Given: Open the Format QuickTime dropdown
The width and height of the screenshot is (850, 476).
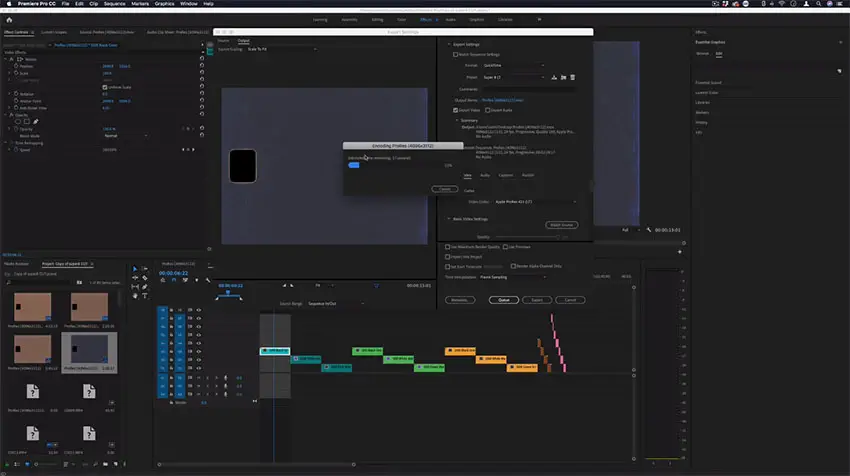Looking at the screenshot, I should [x=513, y=66].
